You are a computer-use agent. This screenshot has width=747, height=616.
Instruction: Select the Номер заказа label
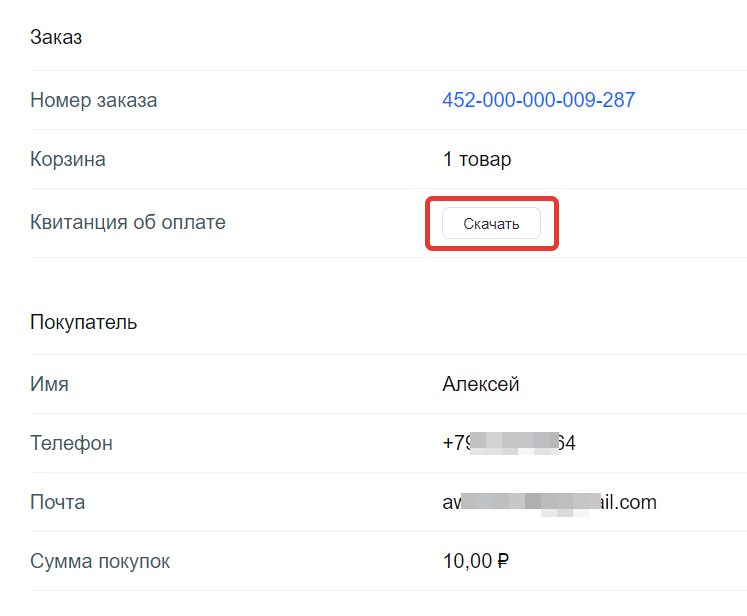coord(93,101)
